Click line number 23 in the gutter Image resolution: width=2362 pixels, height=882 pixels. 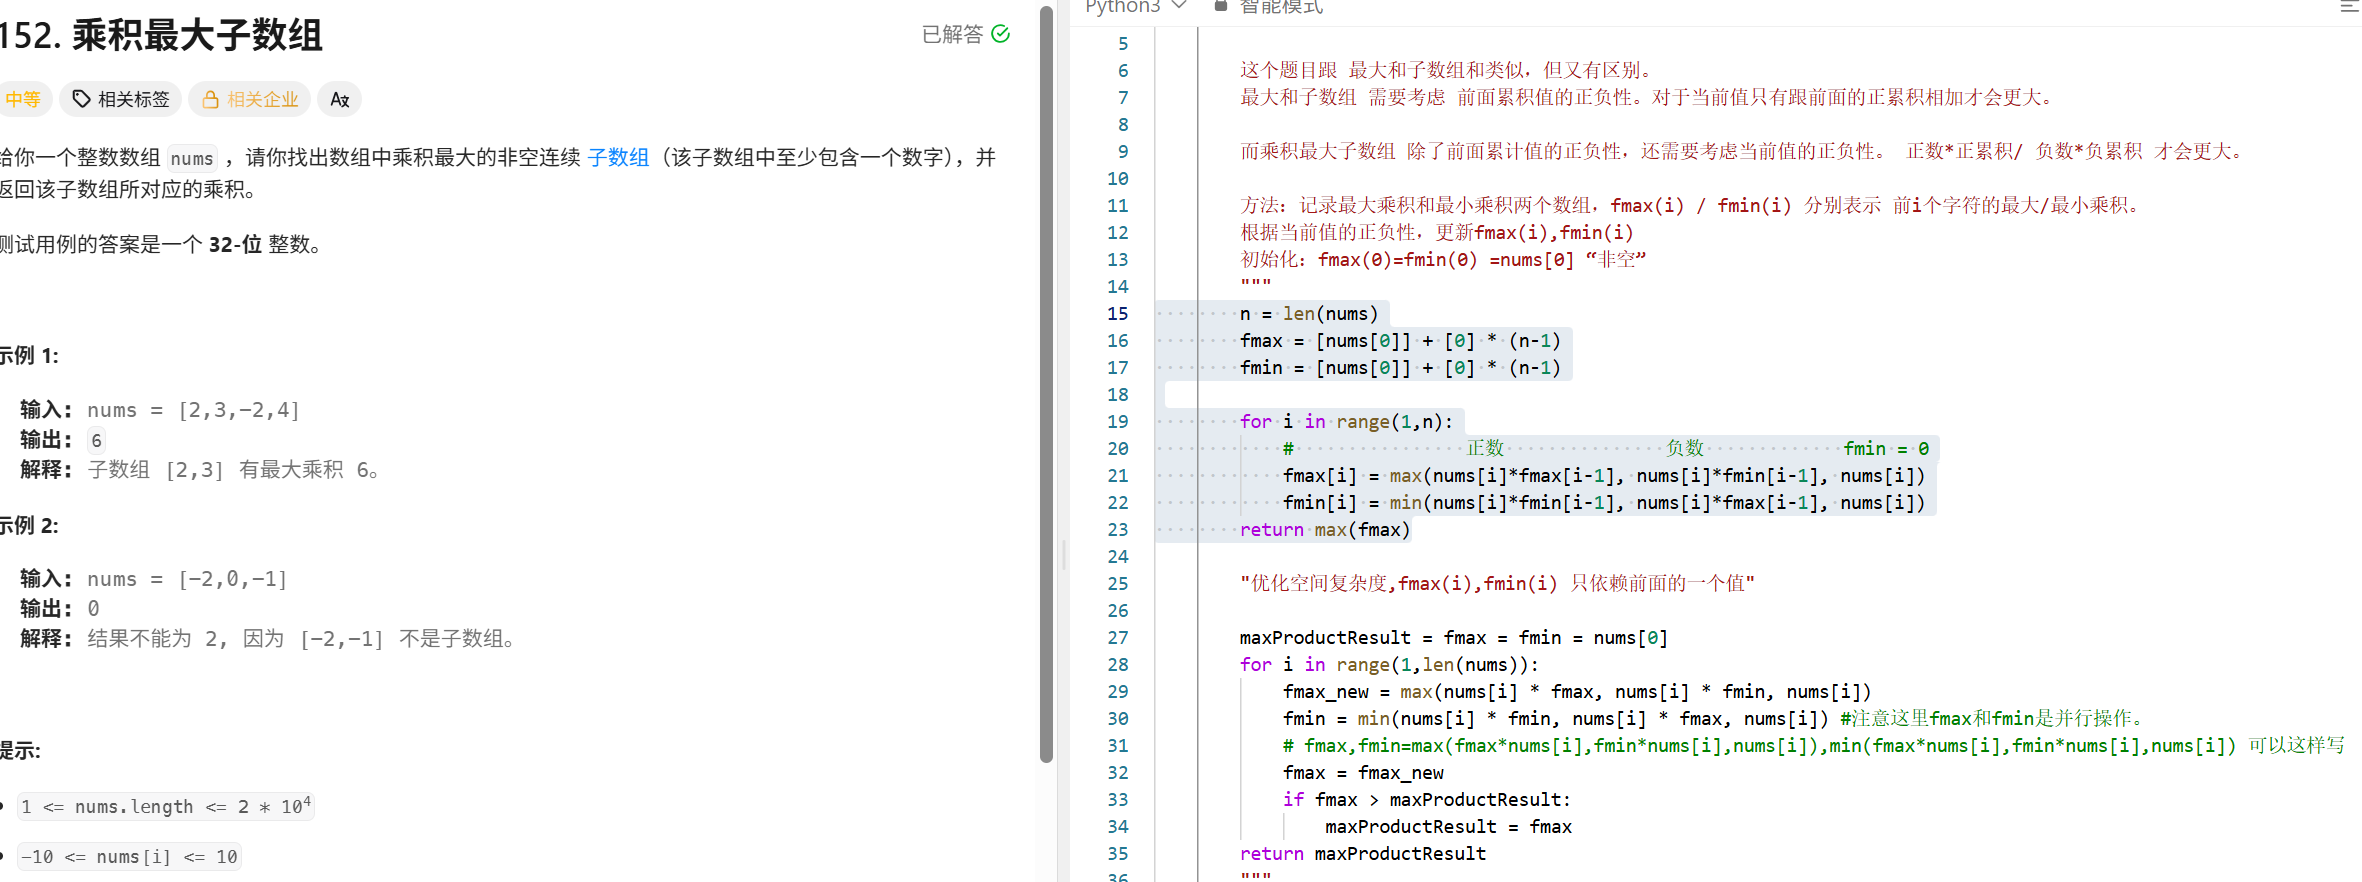point(1117,530)
